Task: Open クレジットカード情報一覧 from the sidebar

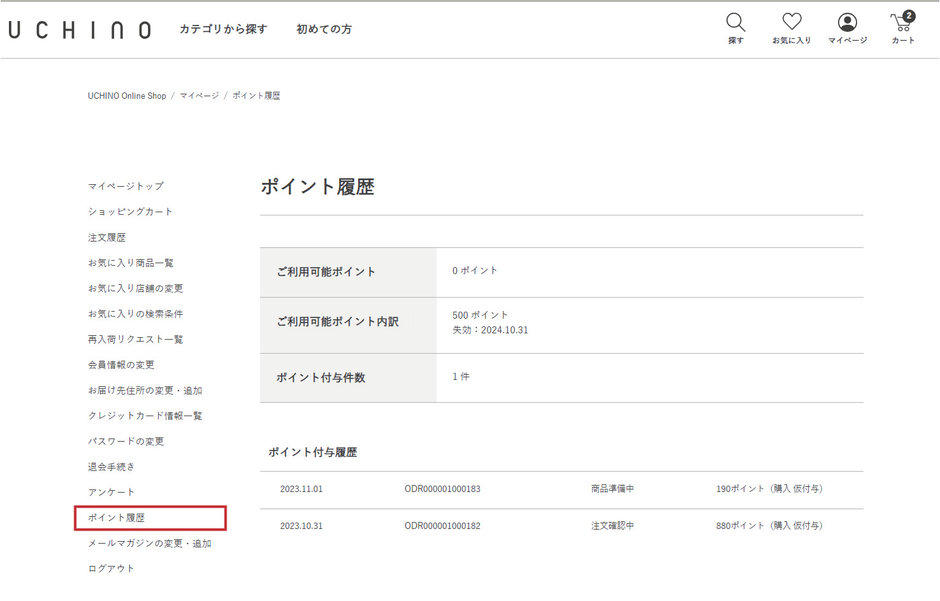Action: [x=144, y=415]
